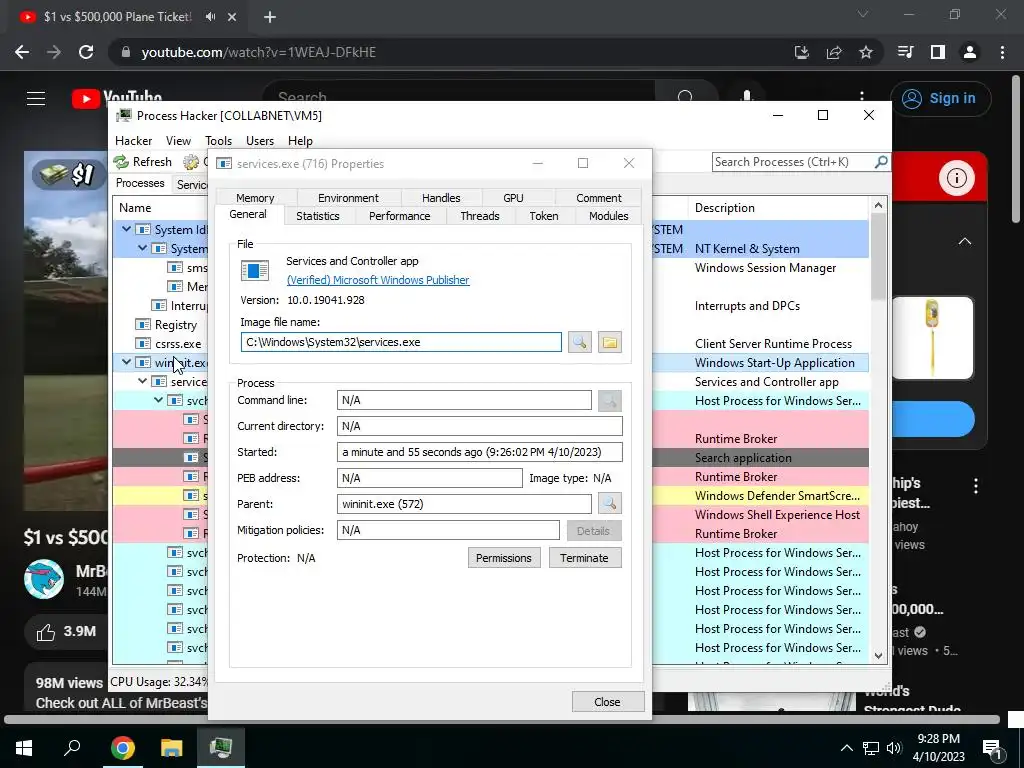Open the Comment tab

pos(598,198)
